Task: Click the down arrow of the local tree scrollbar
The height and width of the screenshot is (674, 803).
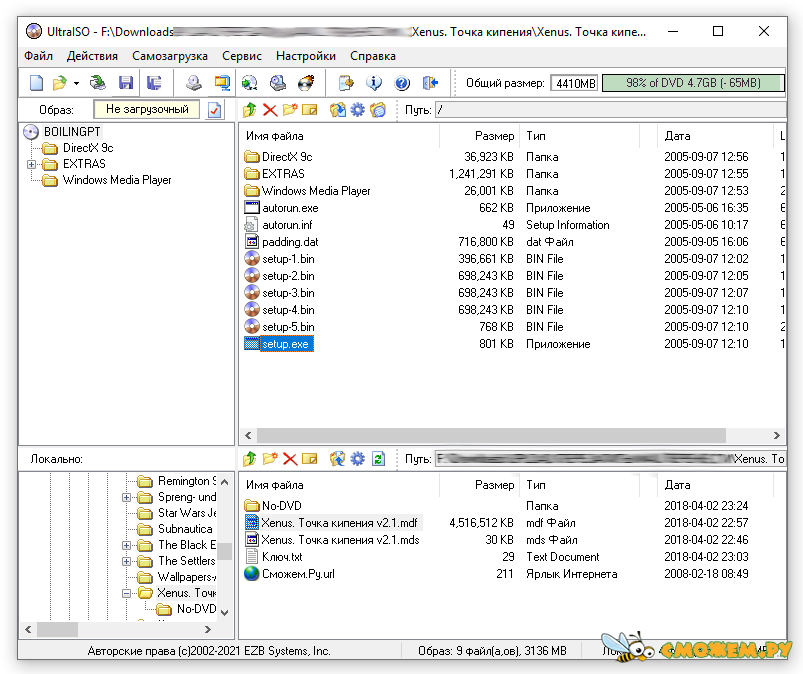Action: pos(224,612)
